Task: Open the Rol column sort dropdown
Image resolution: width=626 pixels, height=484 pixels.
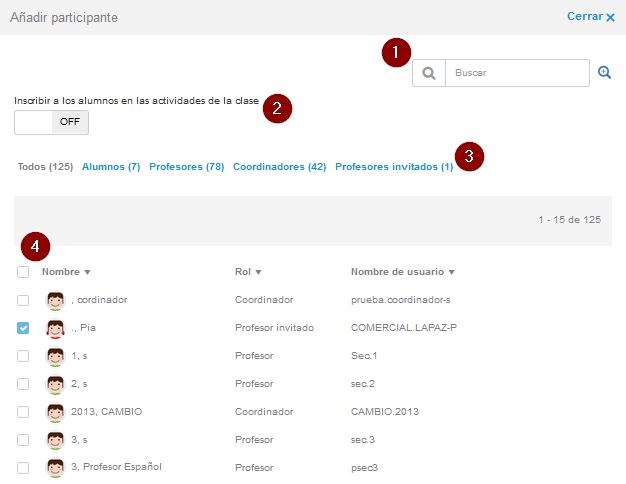Action: click(259, 272)
